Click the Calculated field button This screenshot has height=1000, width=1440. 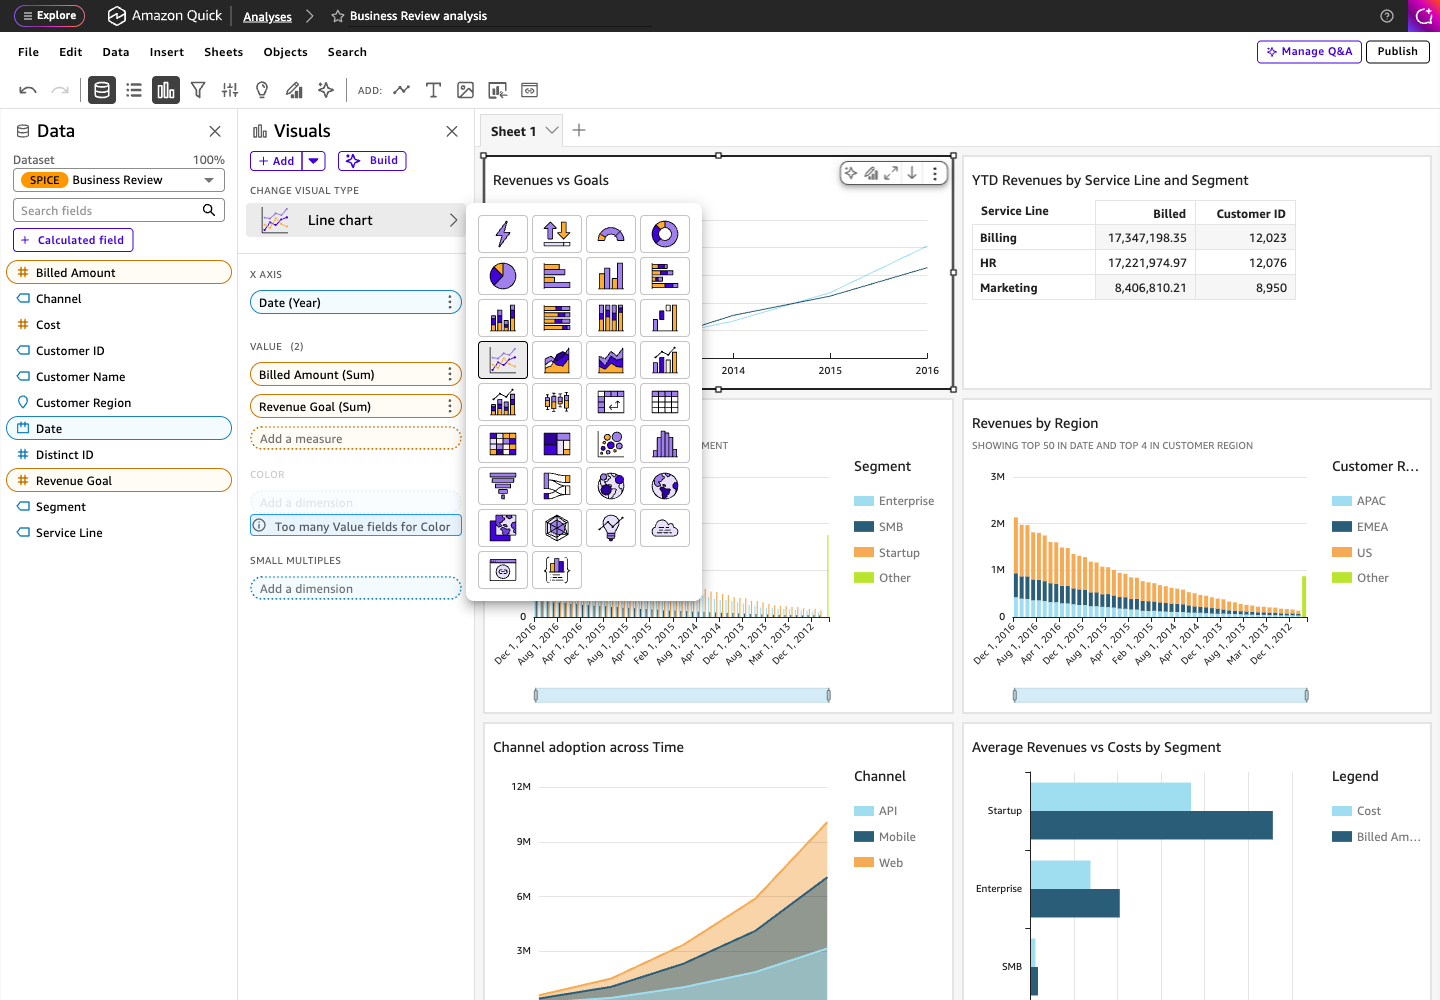pos(73,240)
